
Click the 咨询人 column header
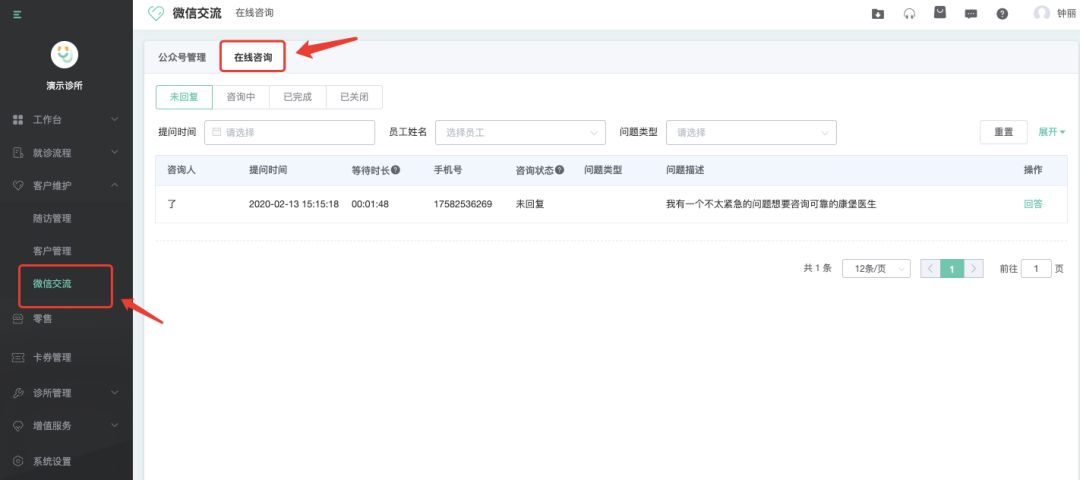[x=182, y=170]
